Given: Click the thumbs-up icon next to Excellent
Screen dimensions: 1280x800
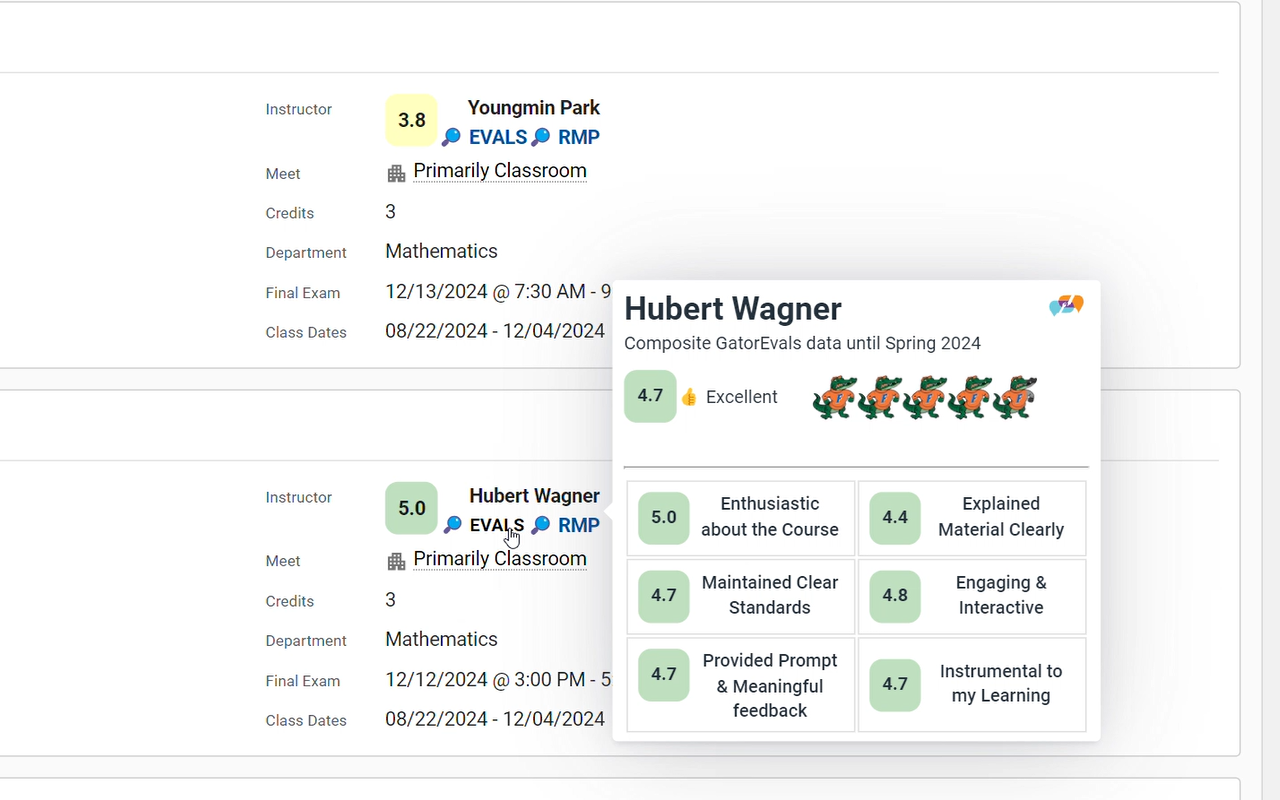Looking at the screenshot, I should [x=689, y=397].
